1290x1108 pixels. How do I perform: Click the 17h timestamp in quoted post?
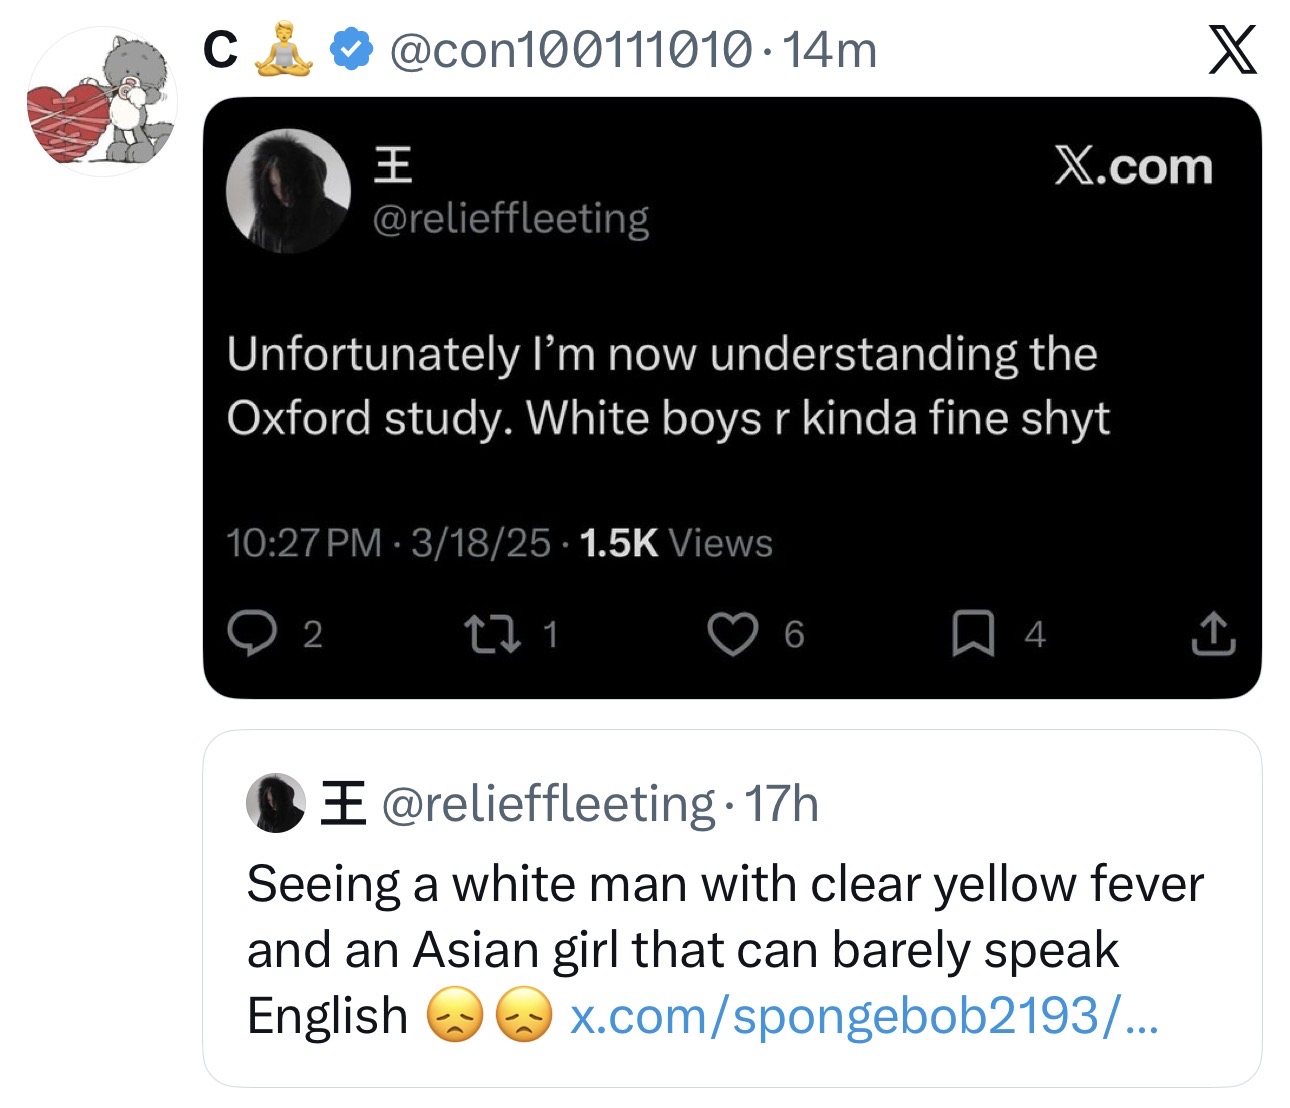click(x=782, y=803)
